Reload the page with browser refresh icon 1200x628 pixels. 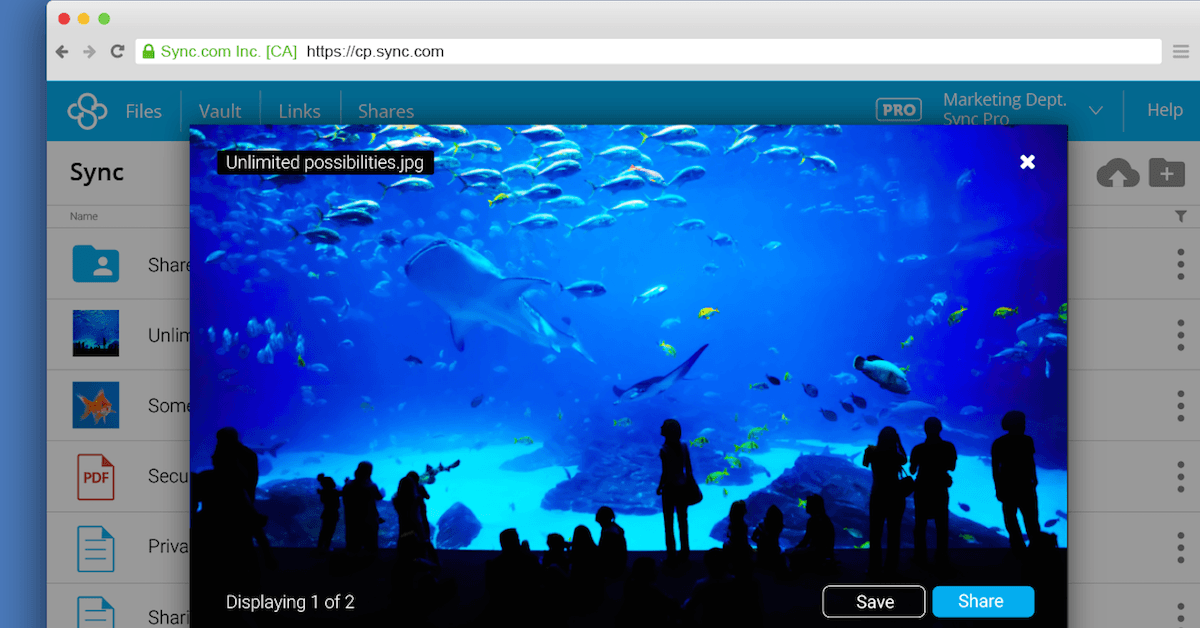(117, 51)
